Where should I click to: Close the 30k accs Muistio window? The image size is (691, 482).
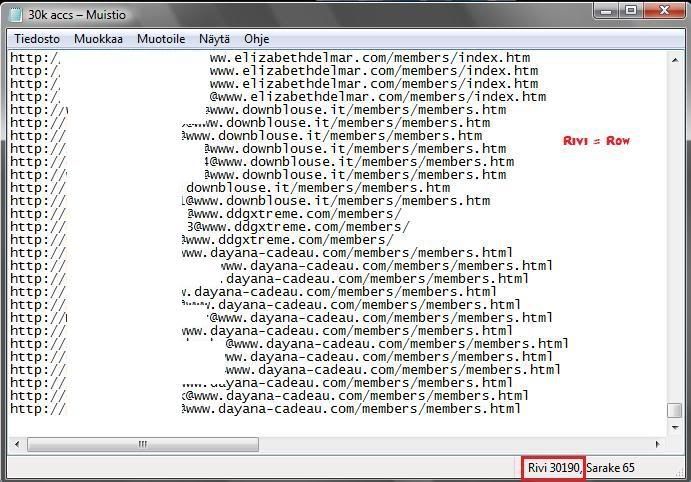[x=663, y=10]
